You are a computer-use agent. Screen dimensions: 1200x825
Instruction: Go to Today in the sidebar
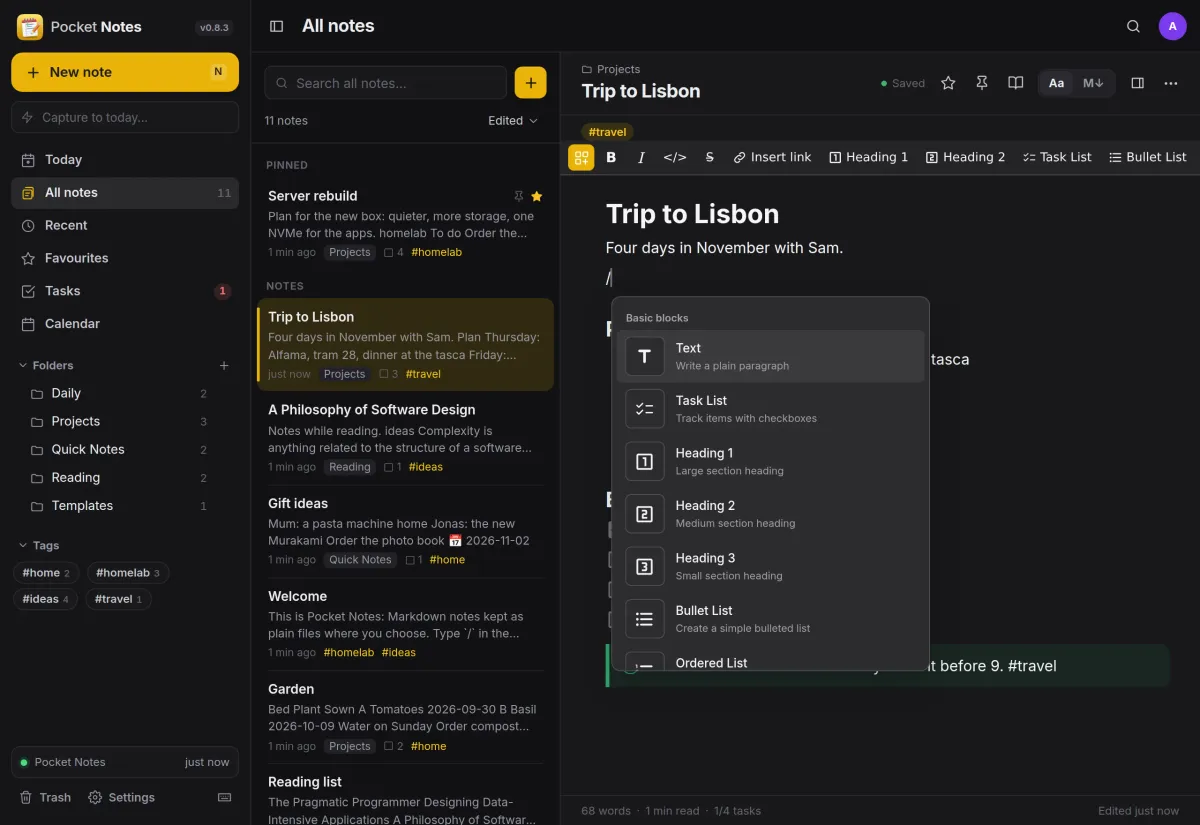click(125, 159)
